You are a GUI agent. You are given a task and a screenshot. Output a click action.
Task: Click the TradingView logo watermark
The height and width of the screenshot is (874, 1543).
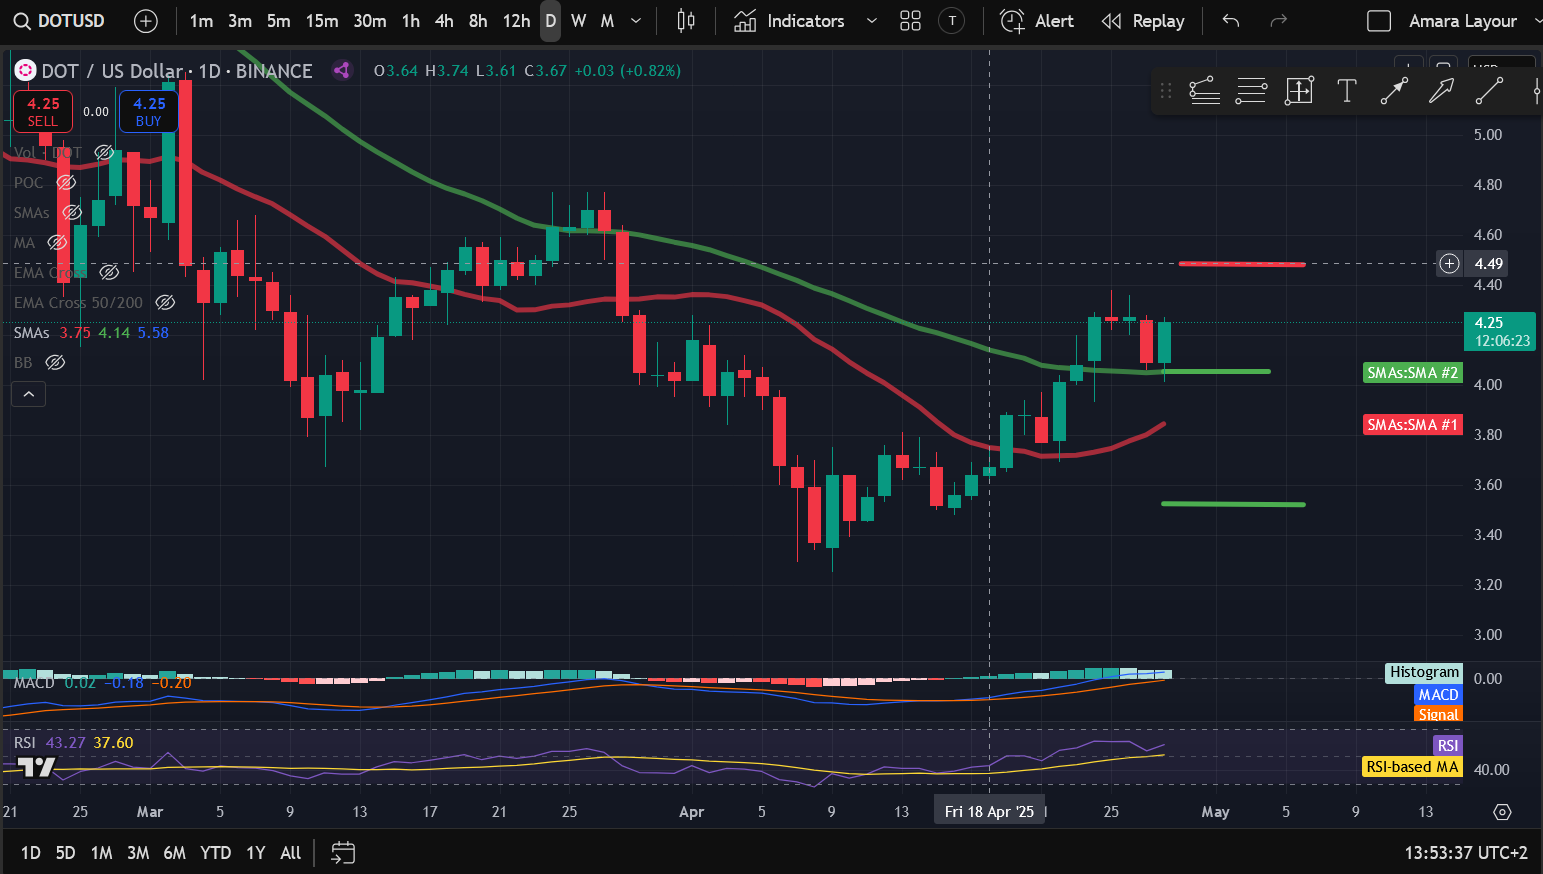pyautogui.click(x=37, y=768)
